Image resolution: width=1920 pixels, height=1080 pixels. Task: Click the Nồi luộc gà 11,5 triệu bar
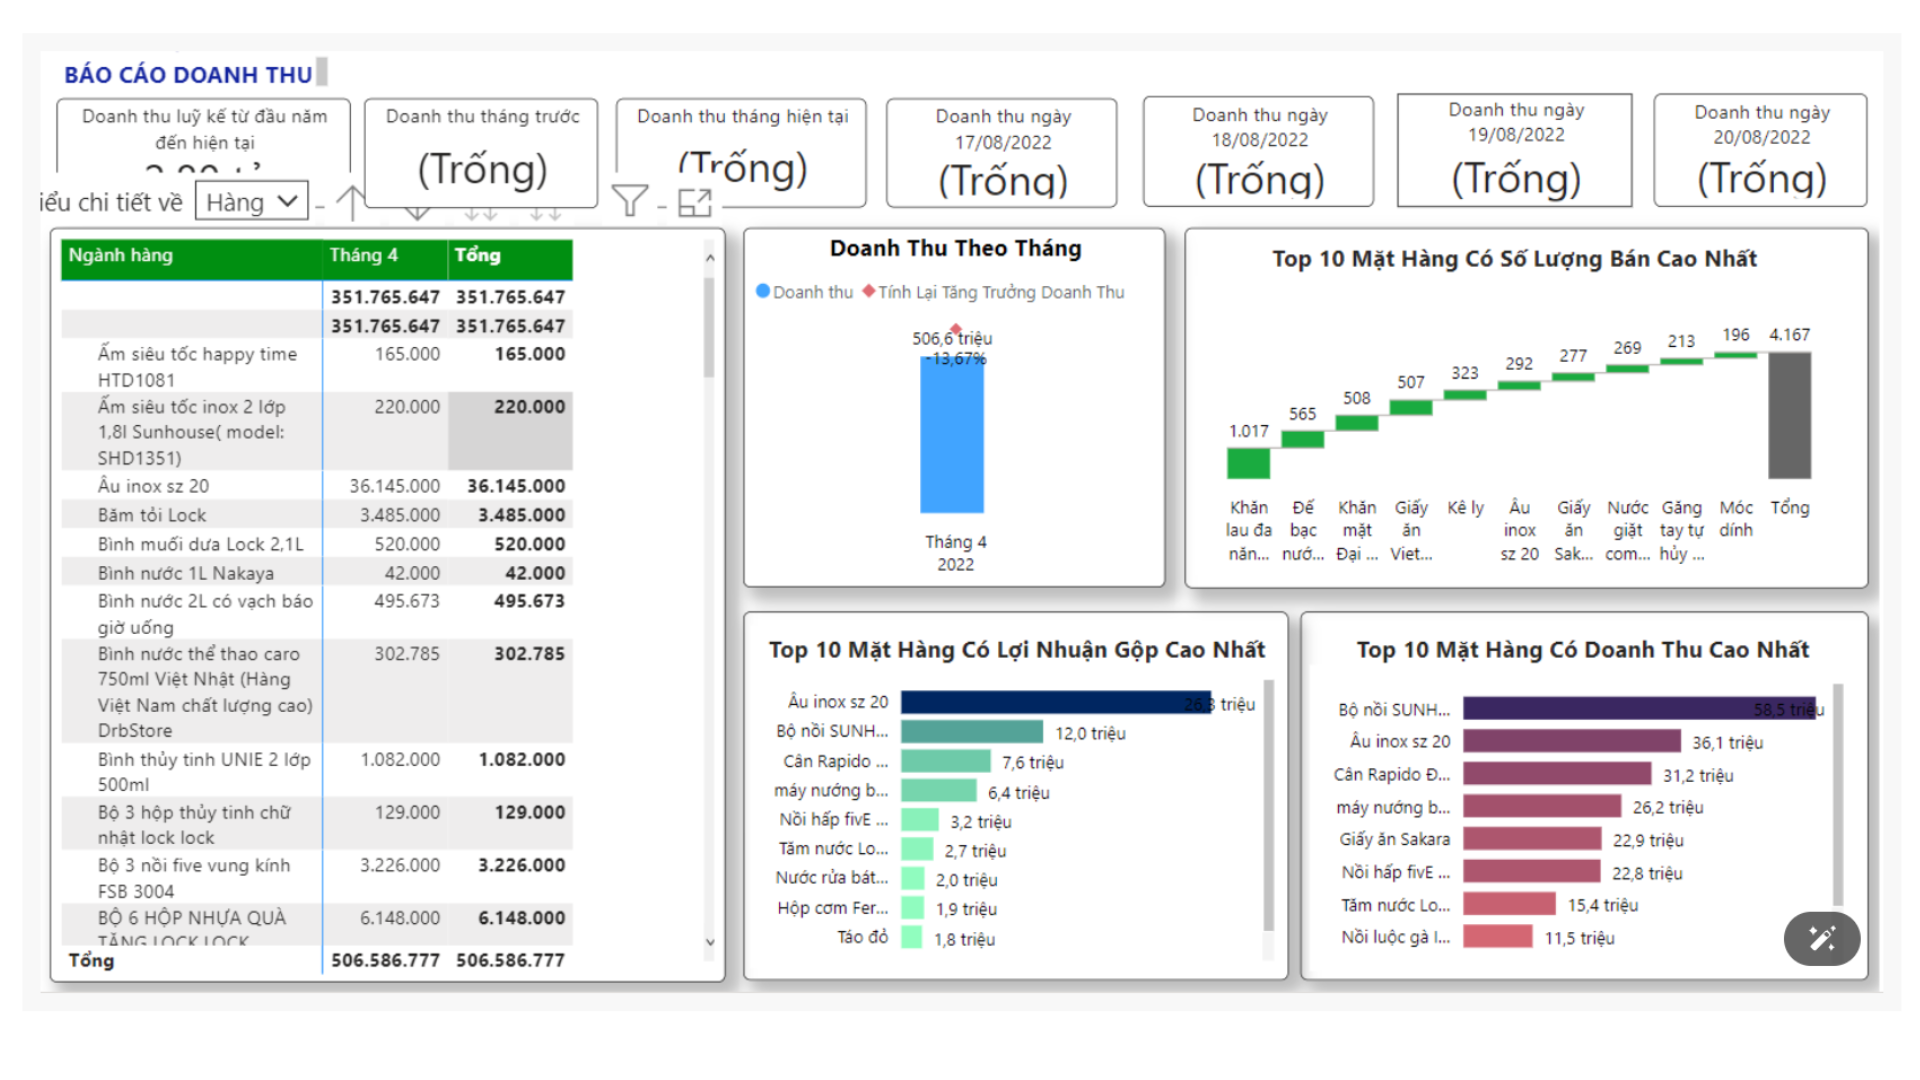pos(1497,937)
